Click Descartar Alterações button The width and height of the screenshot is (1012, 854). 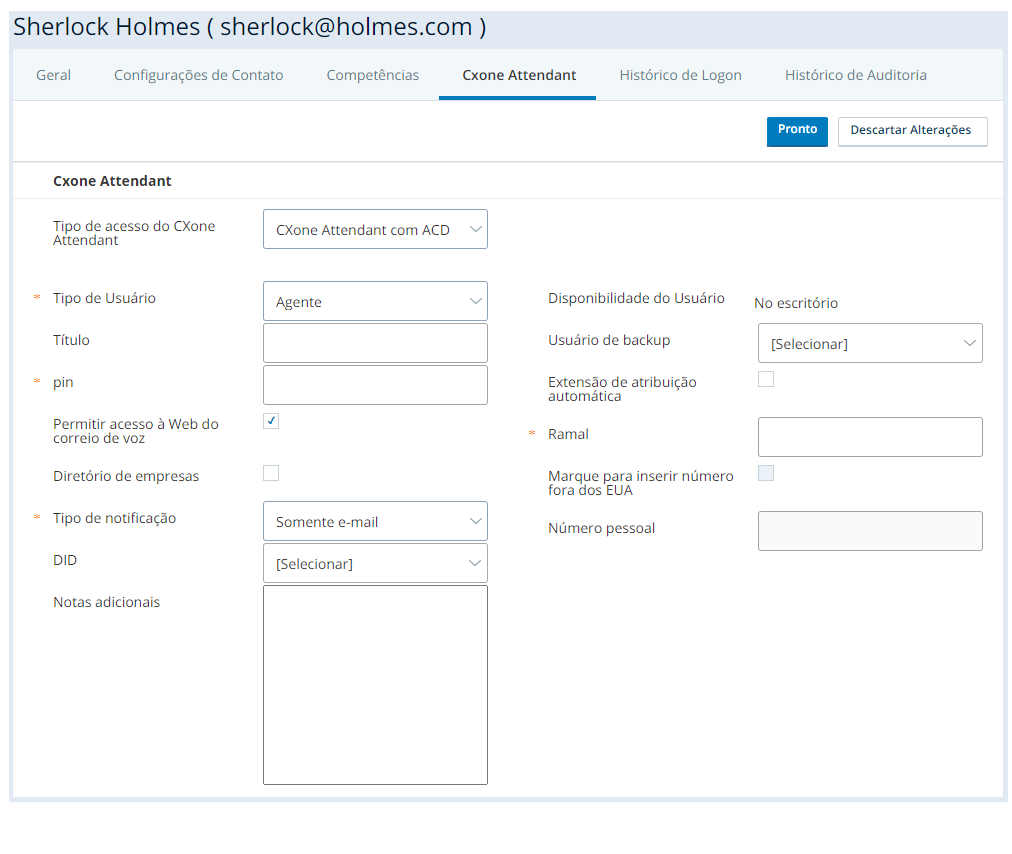pyautogui.click(x=912, y=131)
